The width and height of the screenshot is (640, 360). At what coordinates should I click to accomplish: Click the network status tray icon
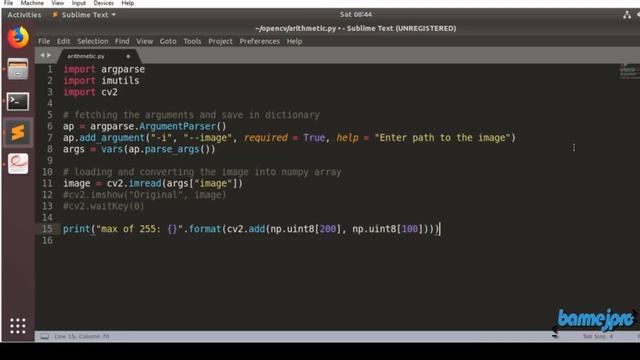[627, 15]
